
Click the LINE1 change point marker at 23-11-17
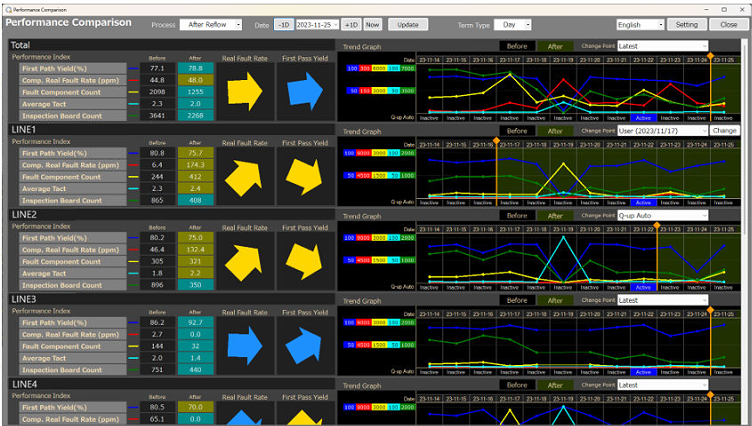point(496,141)
